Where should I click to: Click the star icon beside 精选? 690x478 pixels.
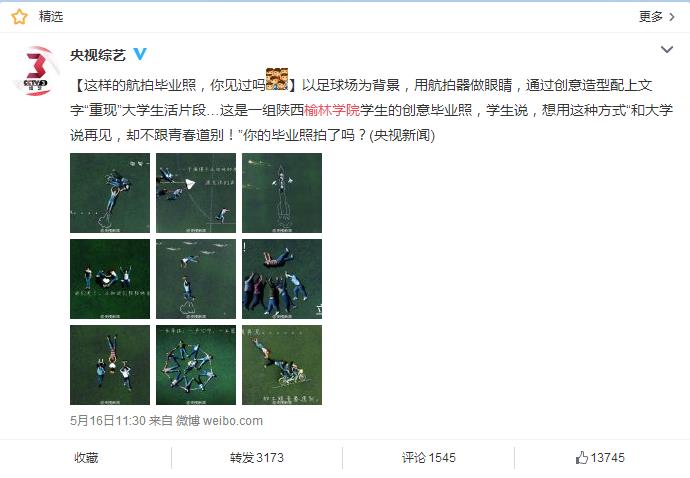tap(19, 17)
